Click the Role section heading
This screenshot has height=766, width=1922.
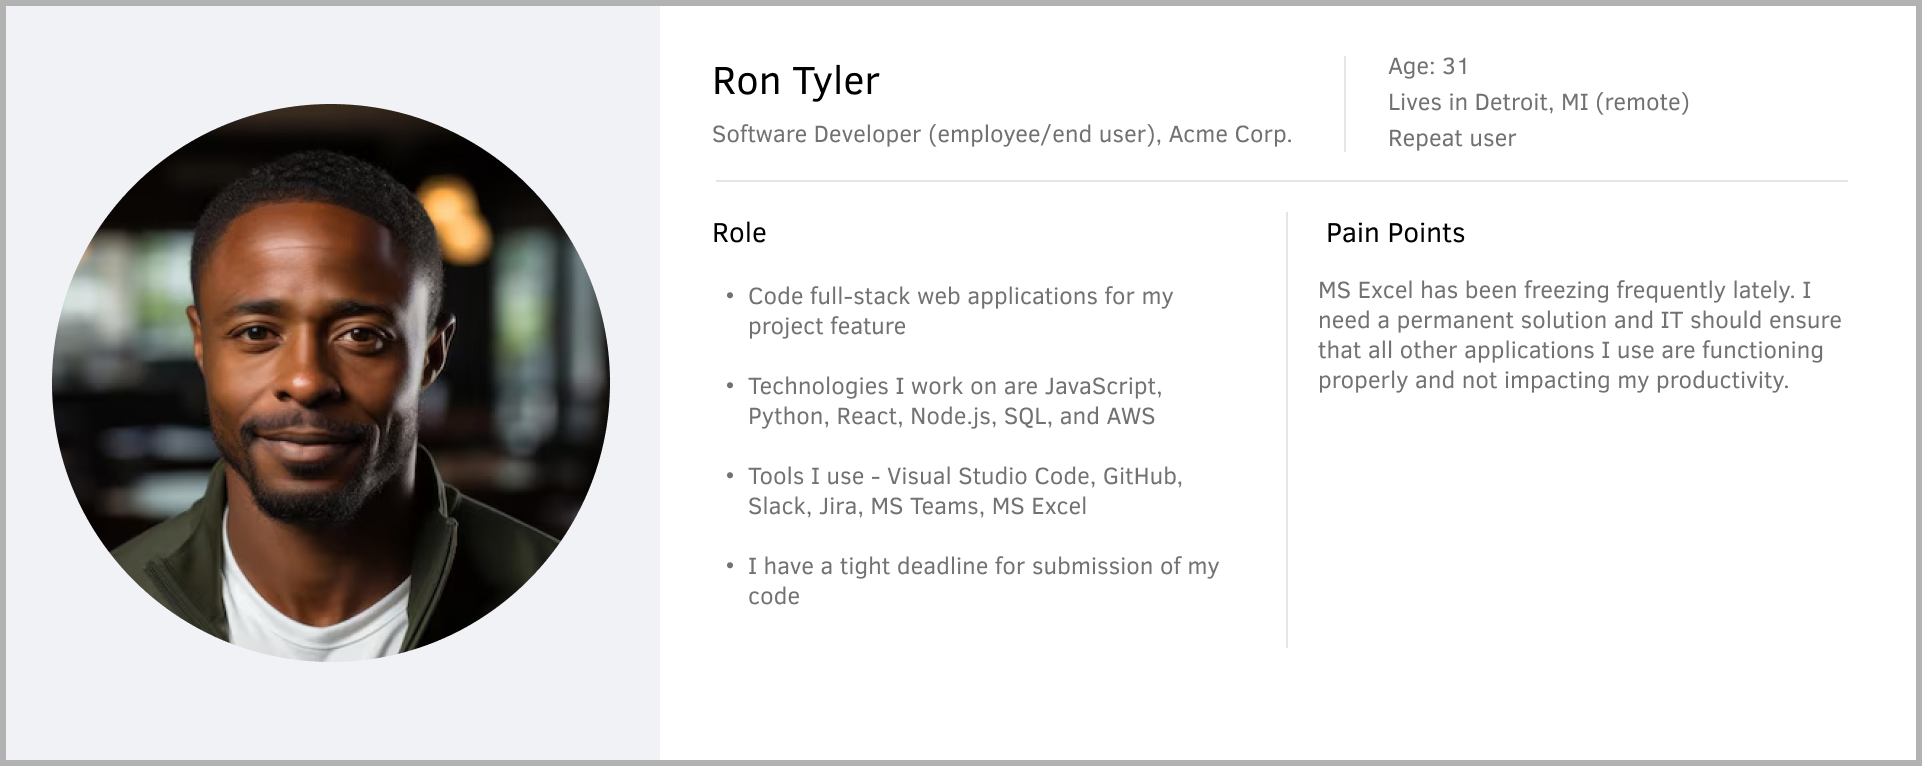tap(739, 233)
